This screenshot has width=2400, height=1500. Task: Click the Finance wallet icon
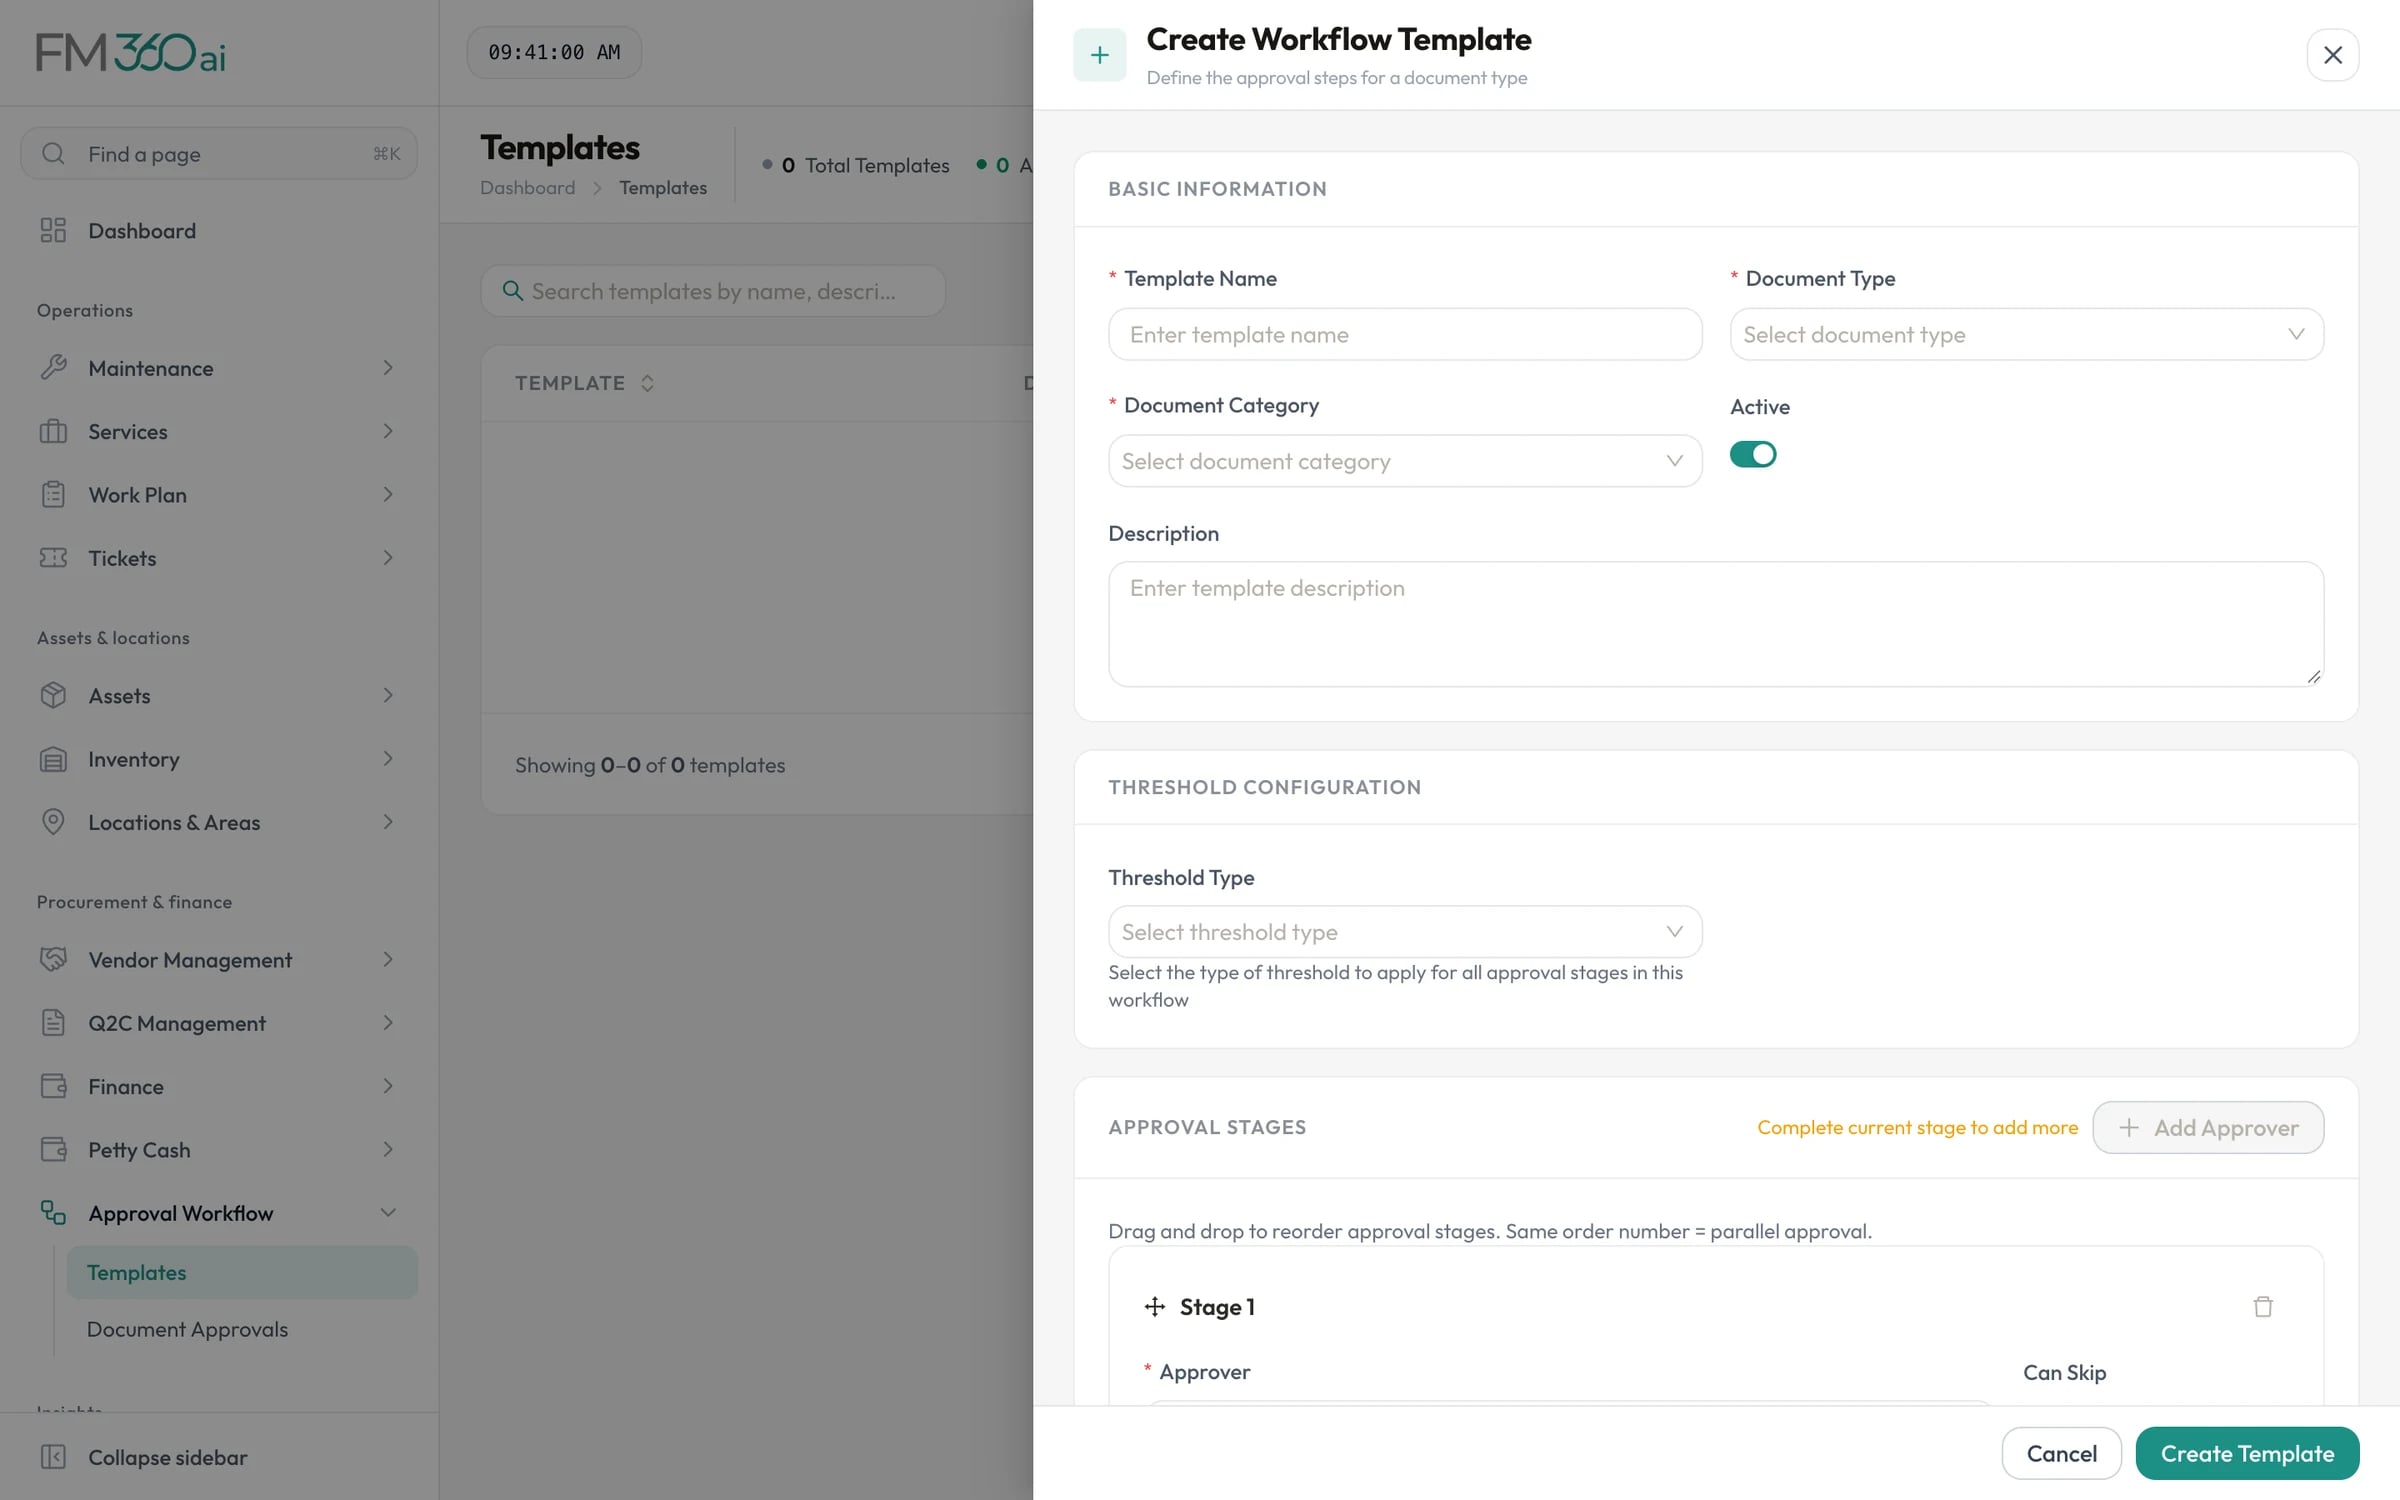pos(53,1086)
